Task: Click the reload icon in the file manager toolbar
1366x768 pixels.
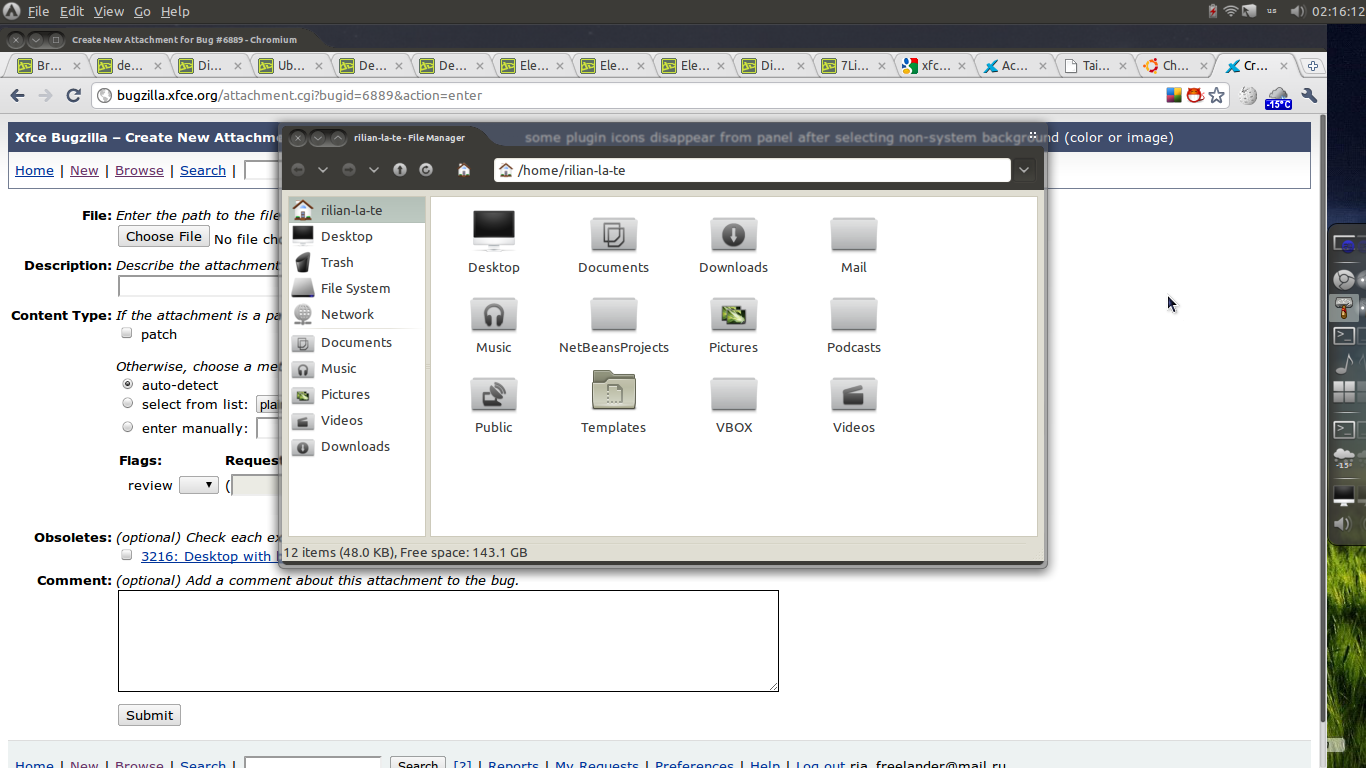Action: 426,170
